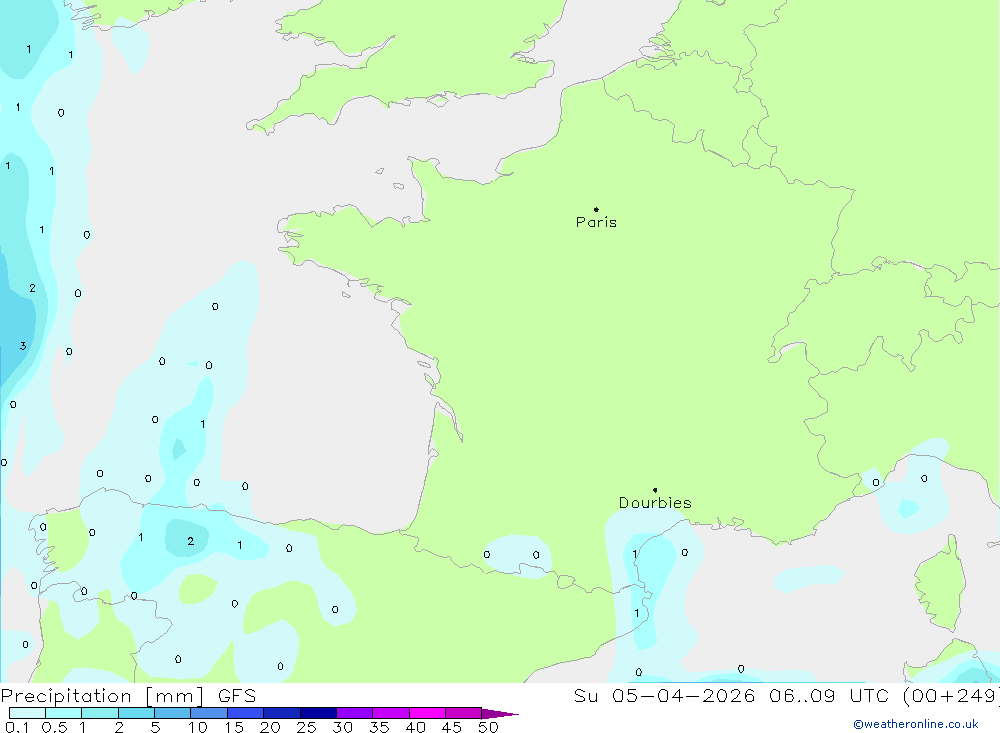The width and height of the screenshot is (1000, 733).
Task: Pick the 20–25 mm dark blue legend swatch
Action: (282, 713)
